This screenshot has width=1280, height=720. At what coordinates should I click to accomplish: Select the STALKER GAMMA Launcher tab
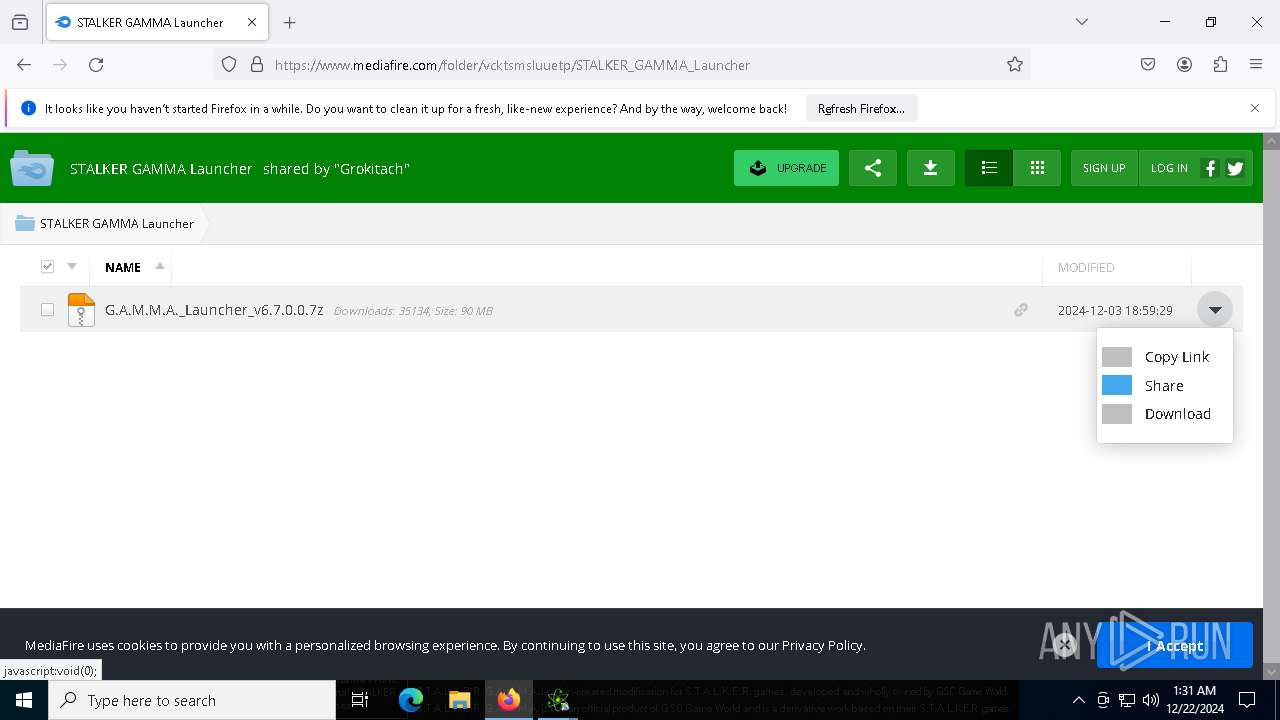(157, 22)
